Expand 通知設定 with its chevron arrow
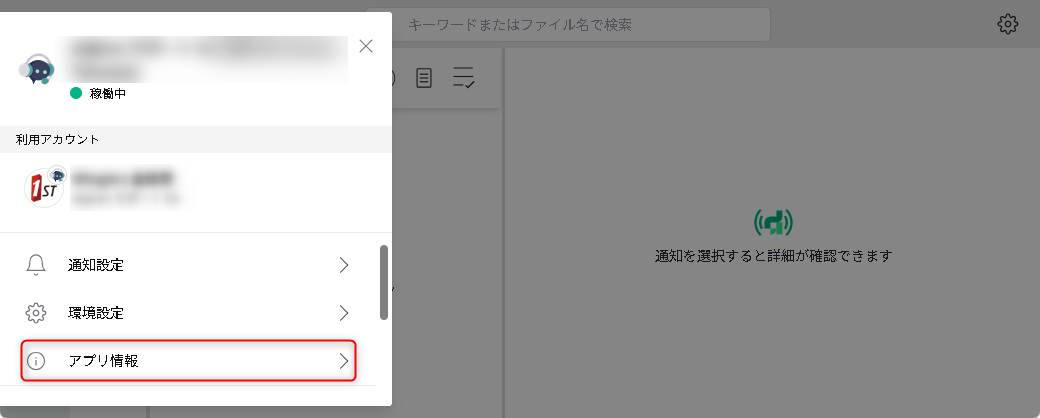The height and width of the screenshot is (418, 1040). 344,265
